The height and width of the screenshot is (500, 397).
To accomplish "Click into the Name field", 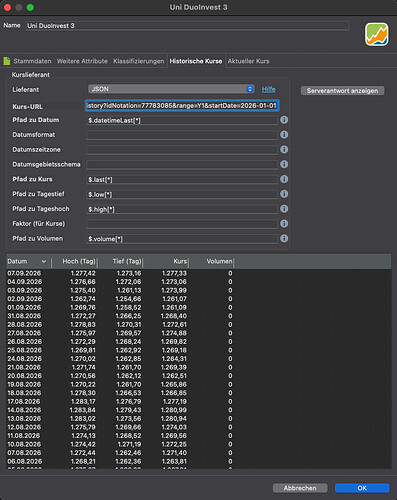I will click(187, 26).
